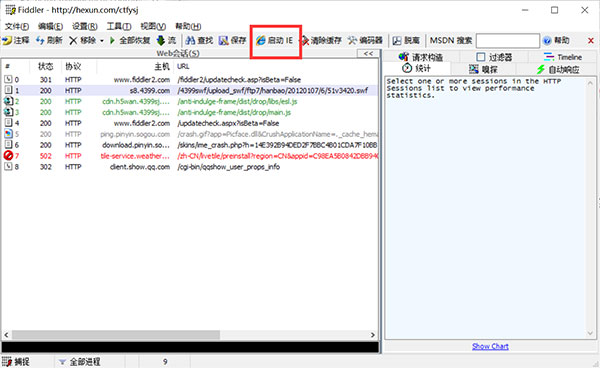Image resolution: width=600 pixels, height=368 pixels.
Task: Switch to the 请求构造 composer tab
Action: (421, 57)
